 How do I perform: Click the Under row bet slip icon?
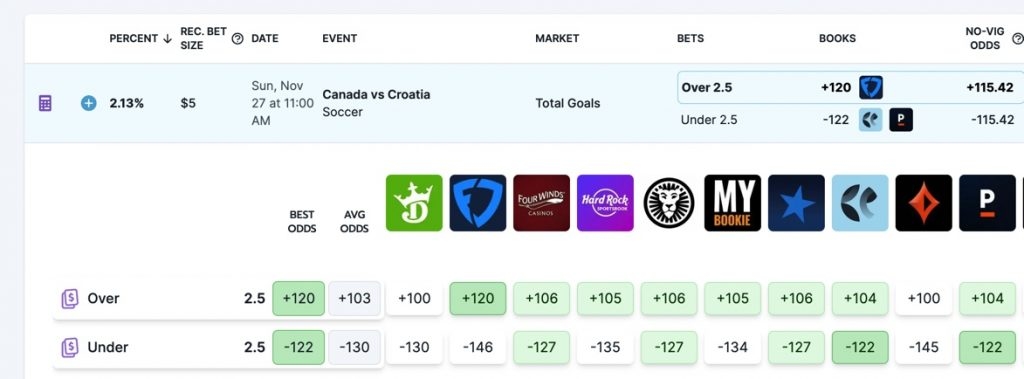[x=70, y=347]
